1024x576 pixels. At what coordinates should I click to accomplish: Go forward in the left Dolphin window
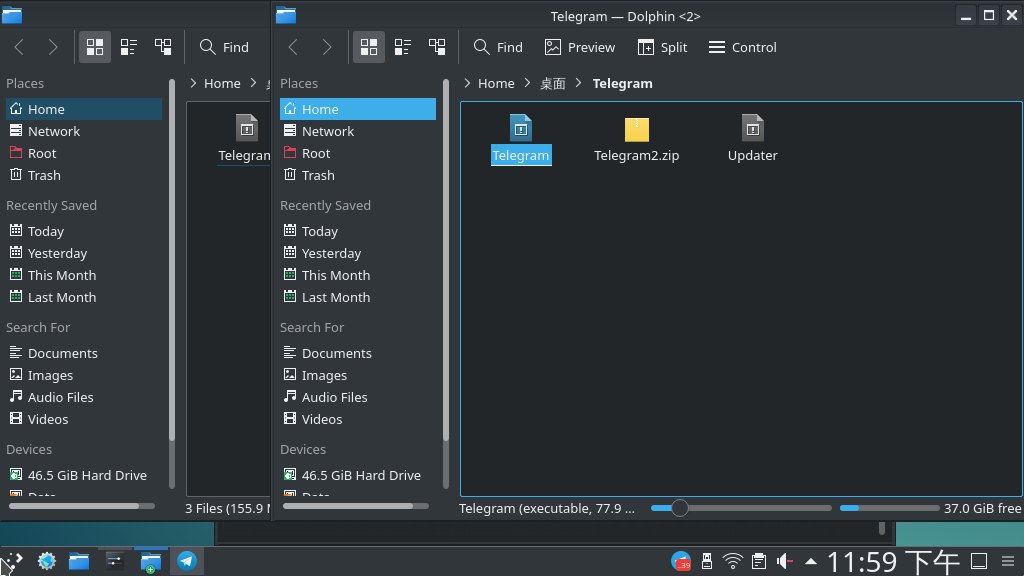(52, 47)
